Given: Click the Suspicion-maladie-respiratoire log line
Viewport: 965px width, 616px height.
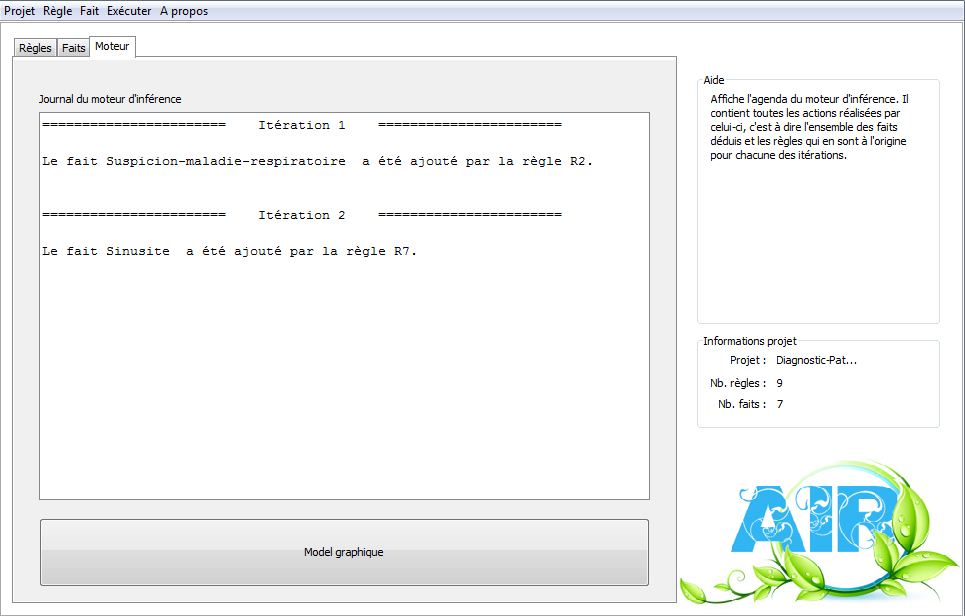Looking at the screenshot, I should point(318,162).
